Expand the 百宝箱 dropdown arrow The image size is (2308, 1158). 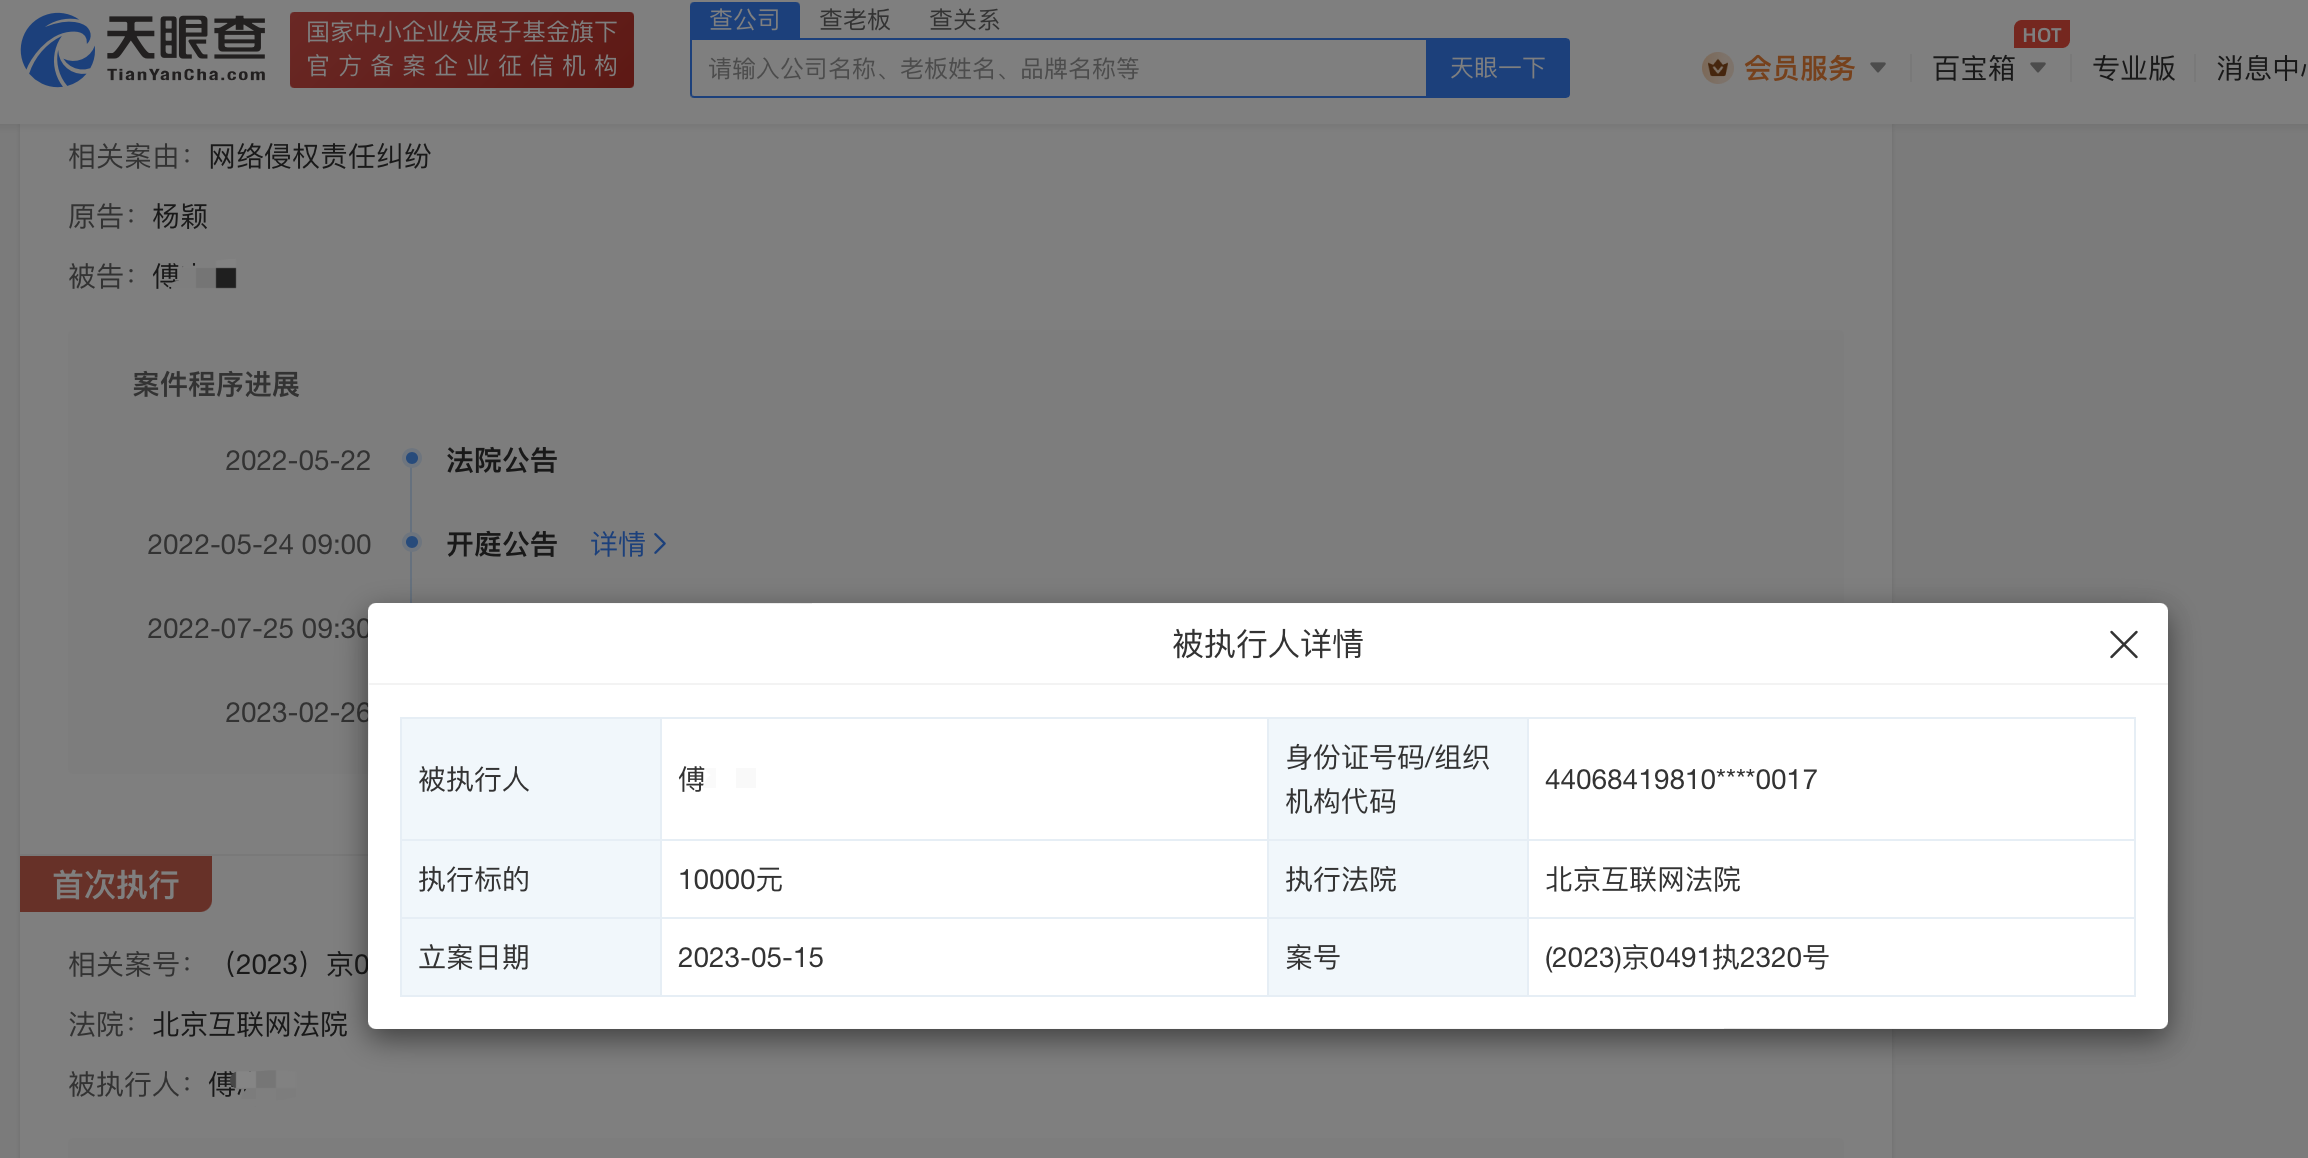[x=2038, y=68]
